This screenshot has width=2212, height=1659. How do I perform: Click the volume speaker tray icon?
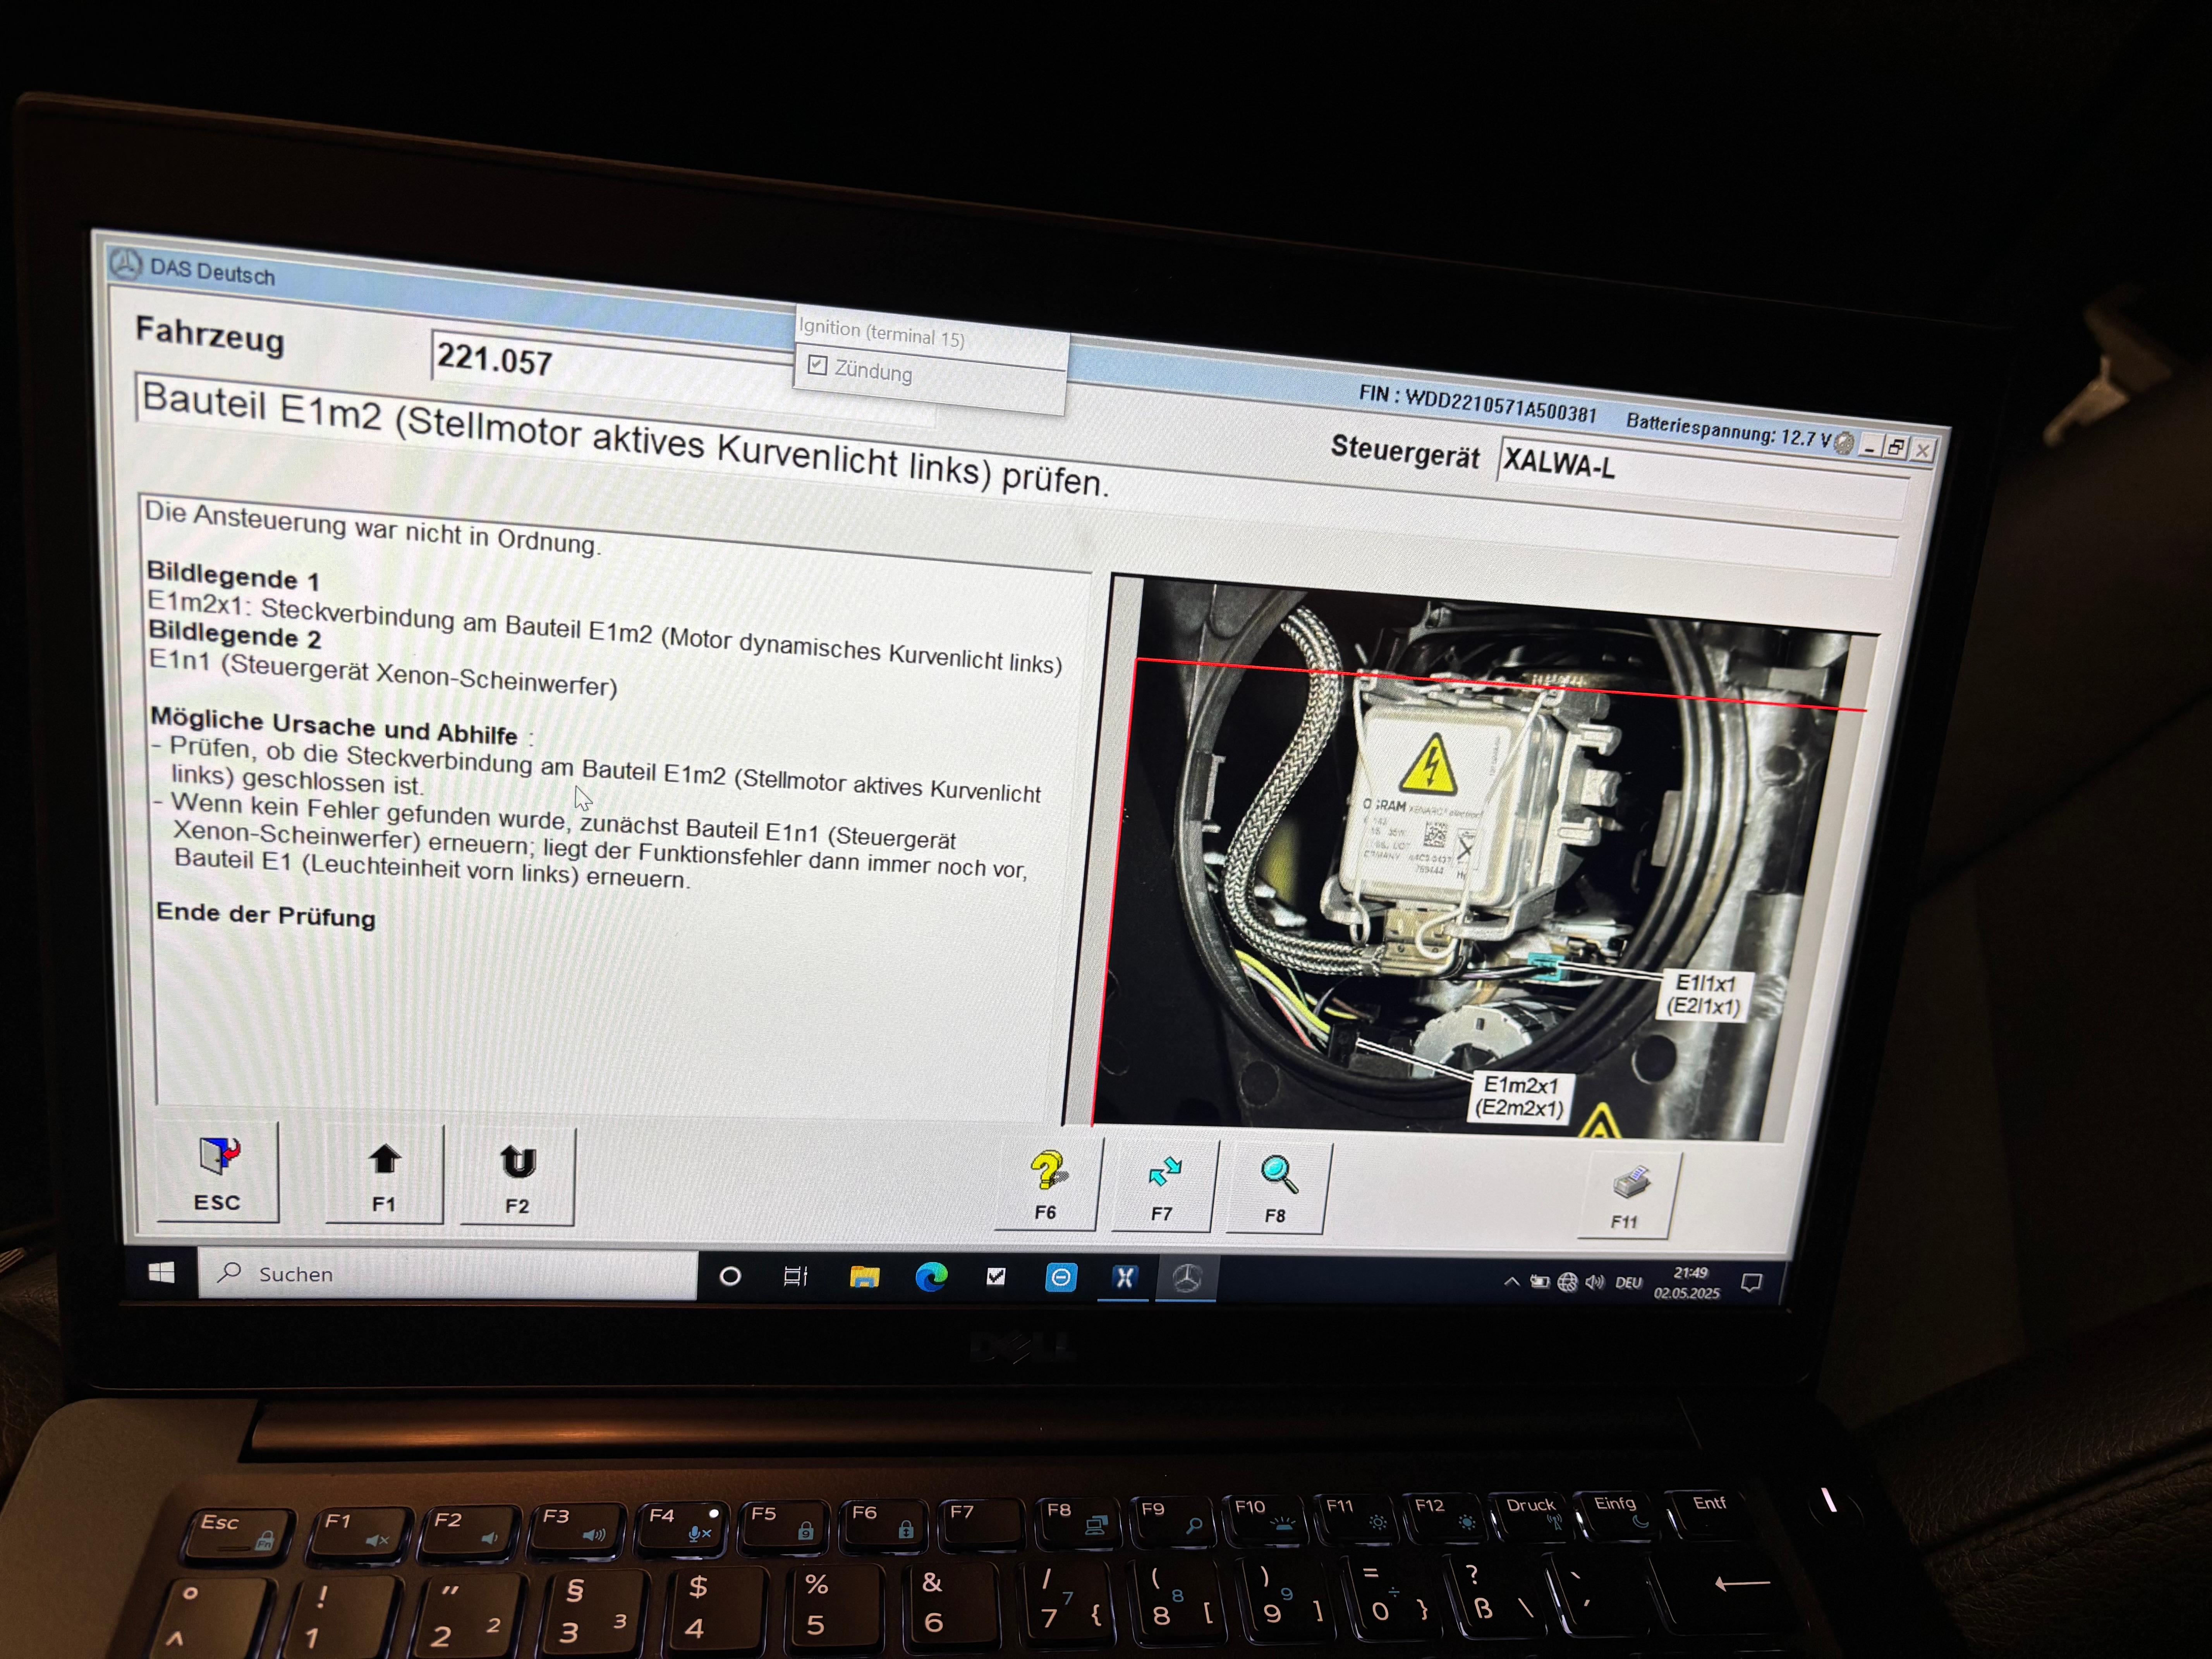coord(1595,1282)
